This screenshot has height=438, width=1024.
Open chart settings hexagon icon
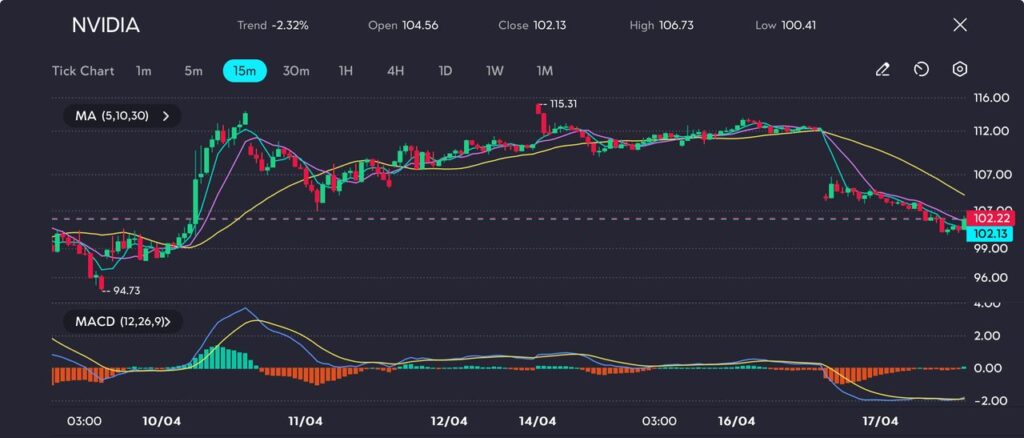pos(959,70)
